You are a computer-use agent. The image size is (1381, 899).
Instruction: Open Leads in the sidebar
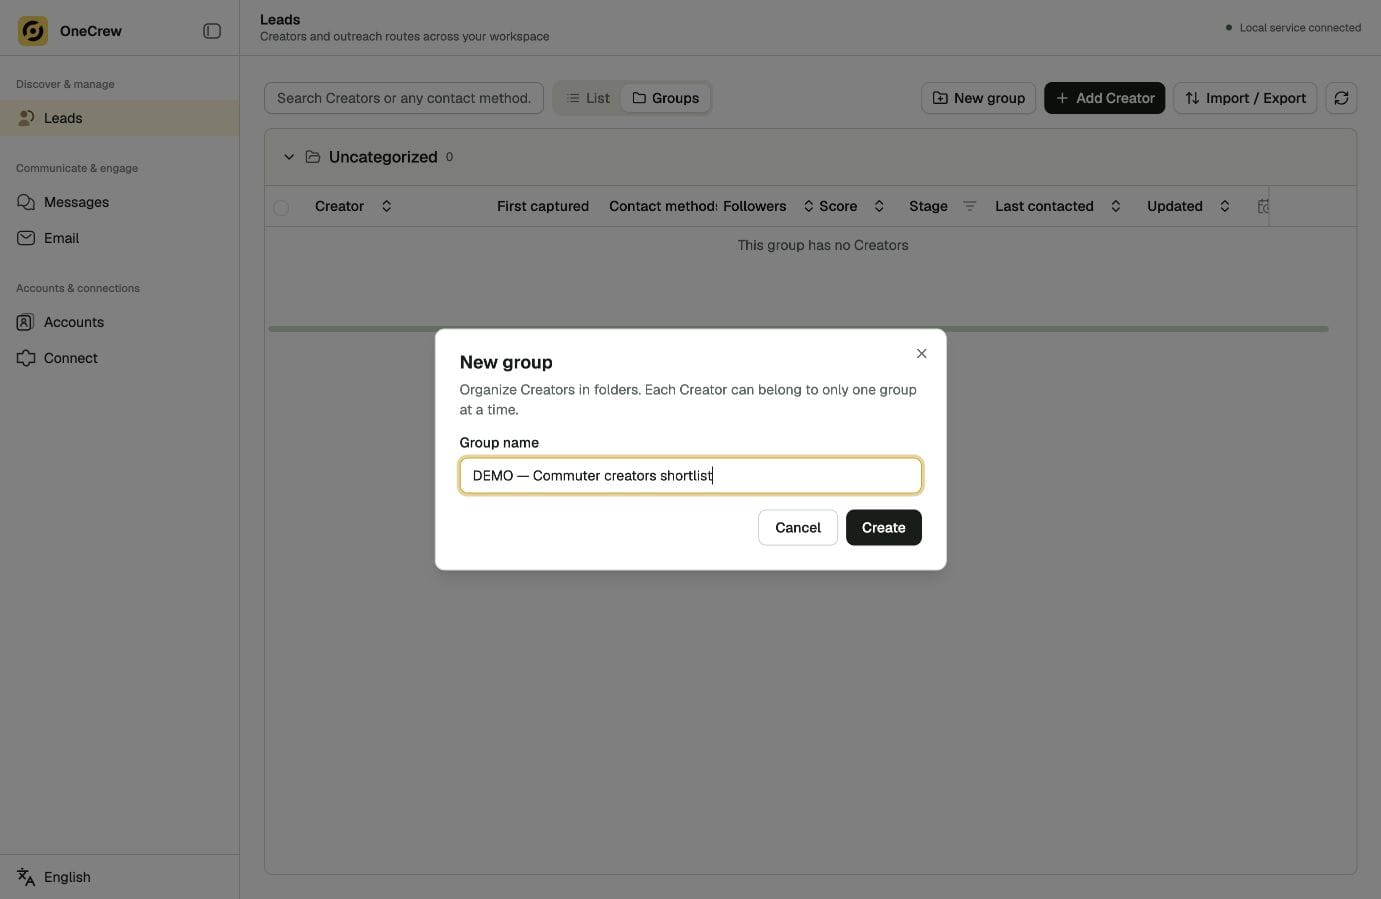(119, 118)
